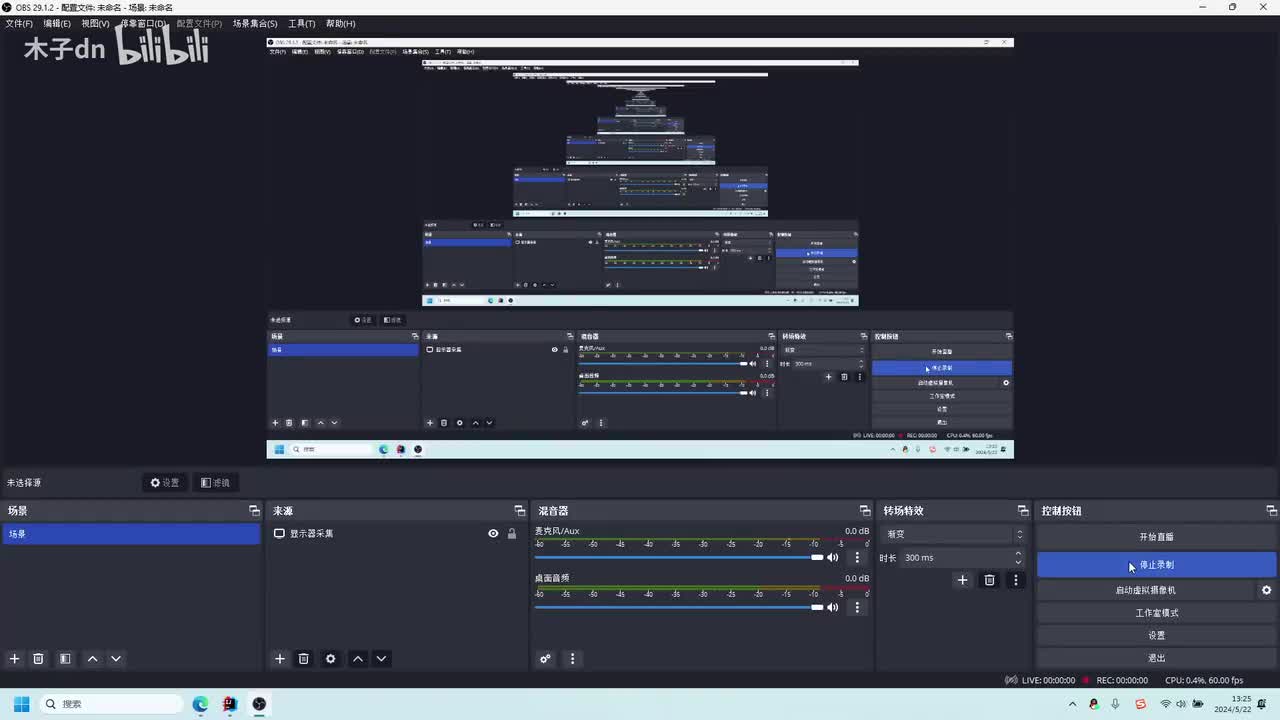Open the 视图(V) menu
Screen dimensions: 1280x720
[95, 23]
